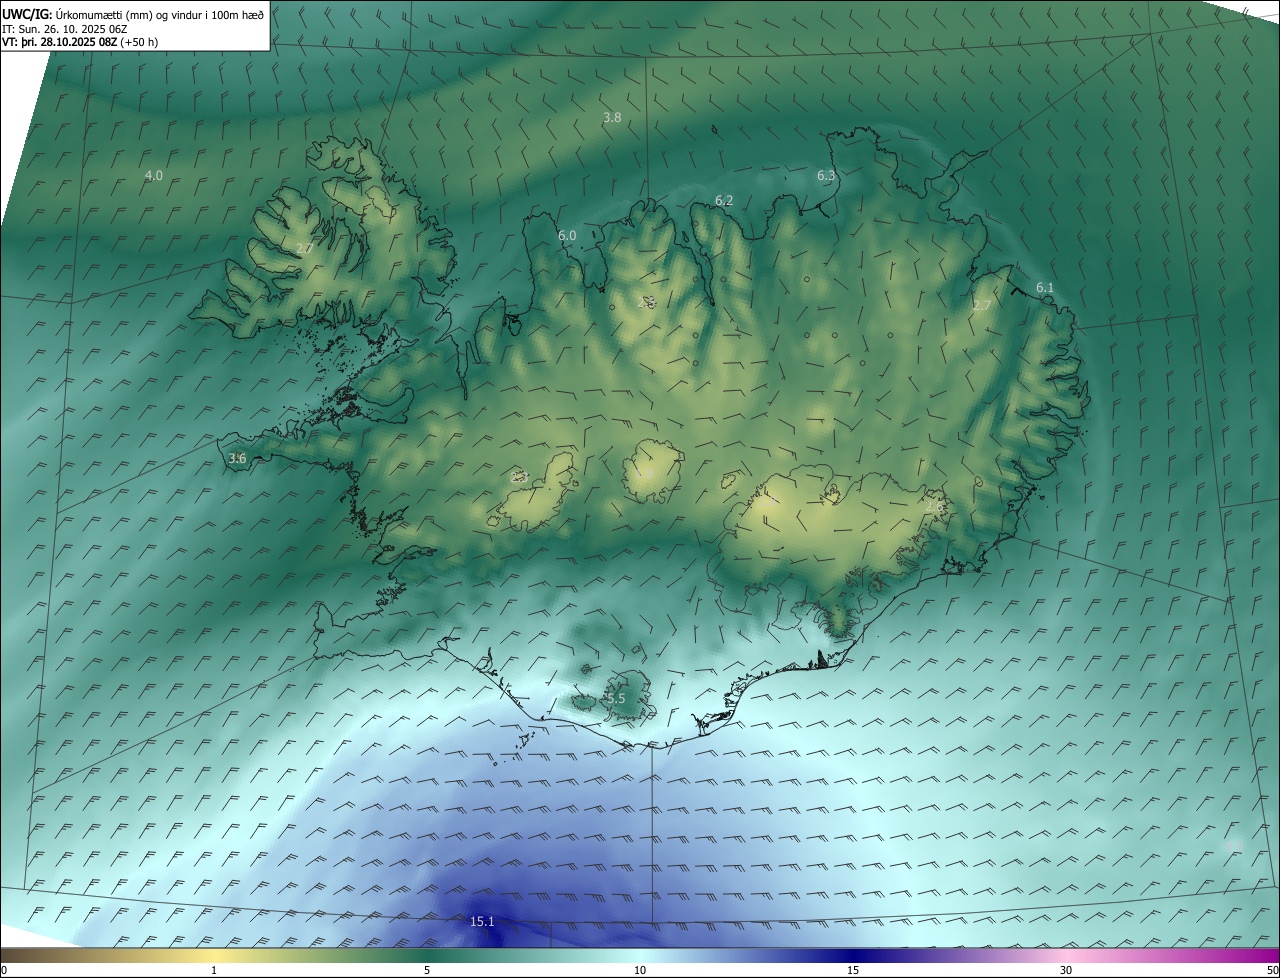Select the 30 tick on the color scale
The height and width of the screenshot is (978, 1280).
pos(1066,970)
